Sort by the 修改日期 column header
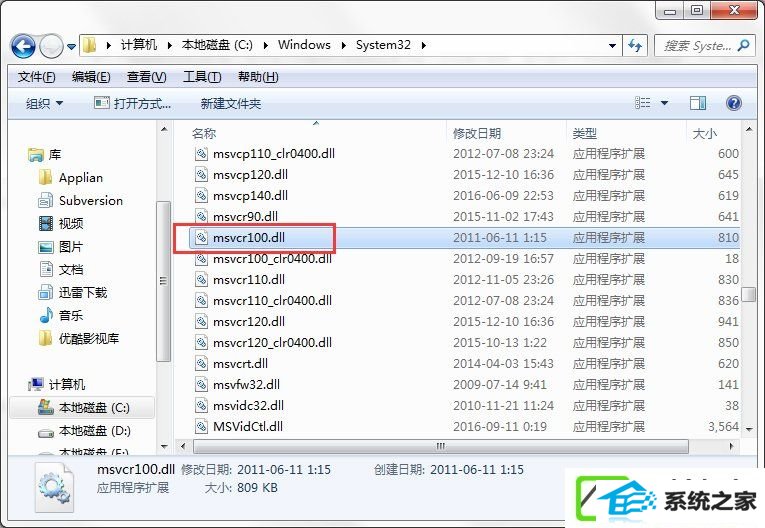The image size is (765, 528). tap(477, 133)
